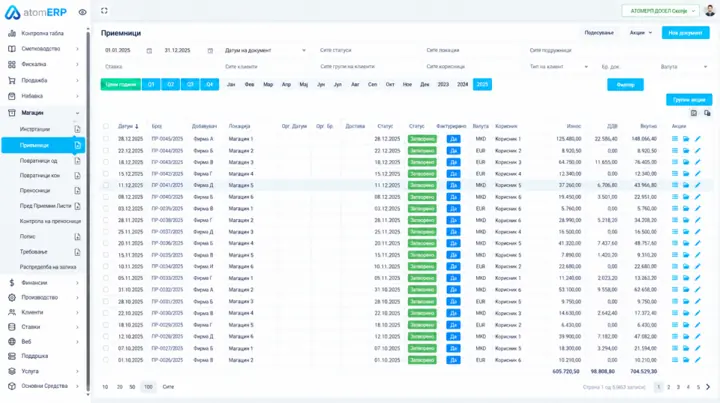Open calendar for end date 31.12.2025
This screenshot has width=720, height=403.
210,50
